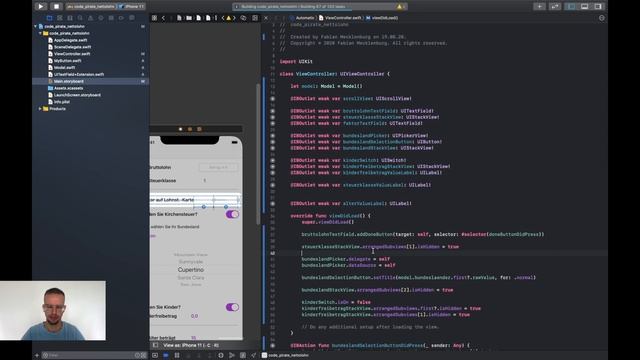640x360 pixels.
Task: Toggle the document outline button
Action: 155,345
